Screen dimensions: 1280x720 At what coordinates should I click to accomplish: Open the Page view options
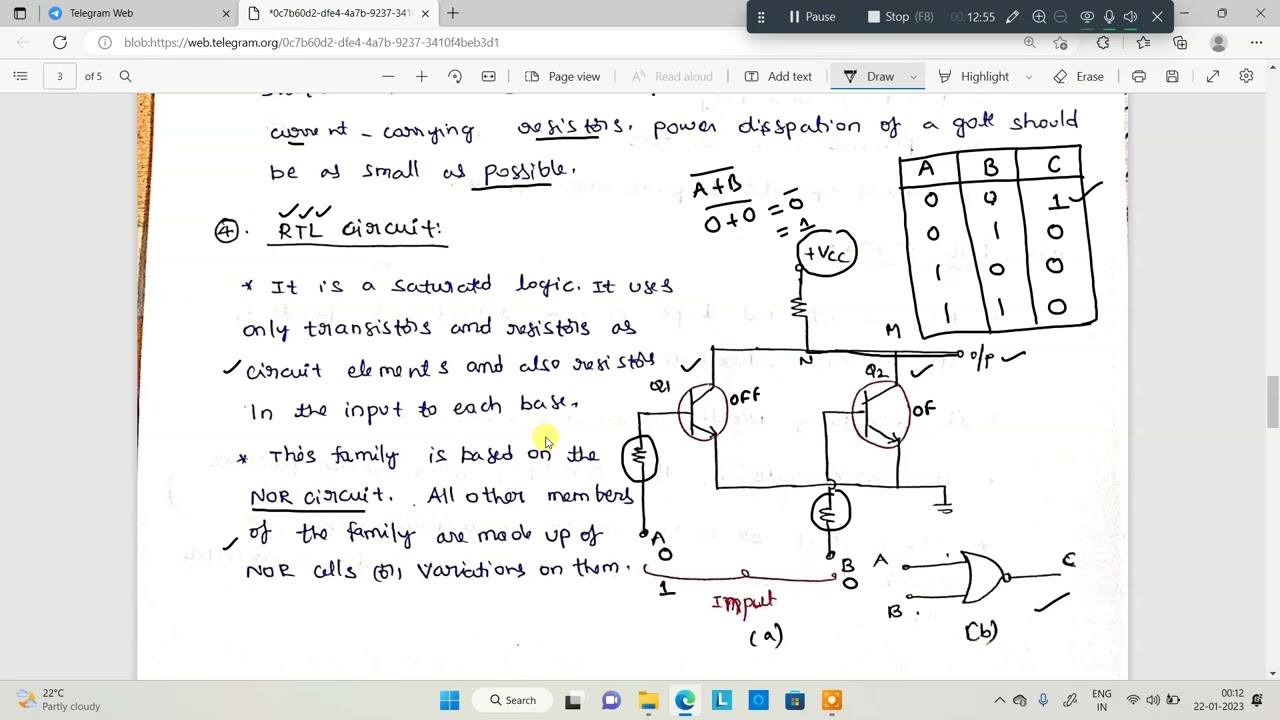click(562, 76)
